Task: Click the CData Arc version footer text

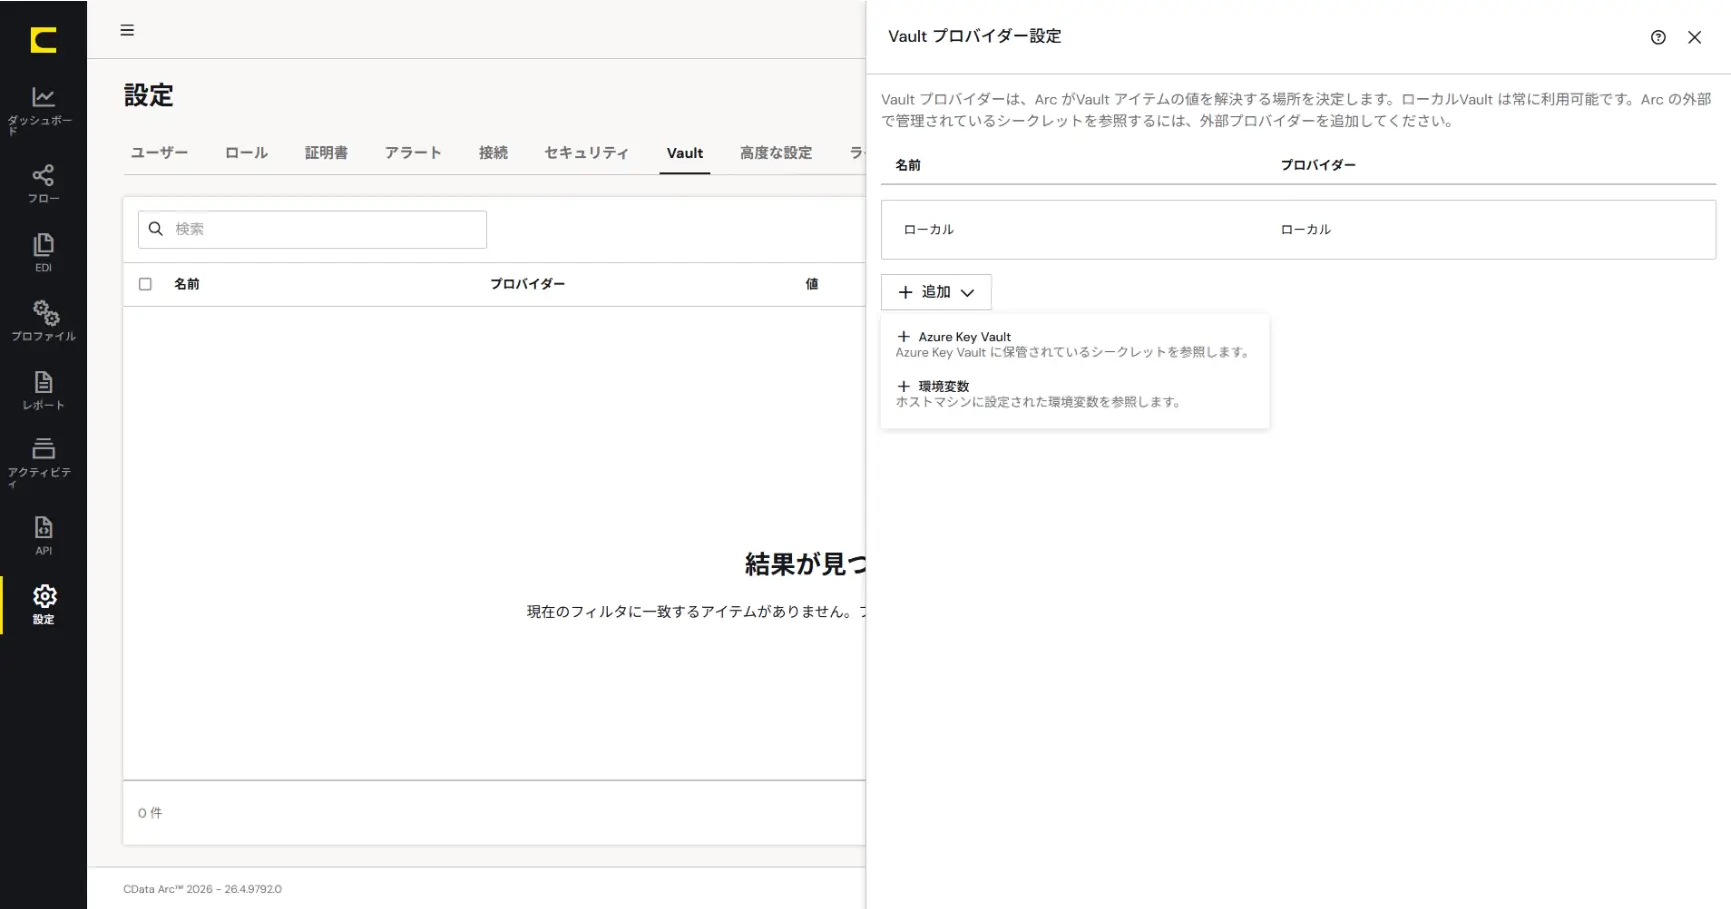Action: (203, 889)
